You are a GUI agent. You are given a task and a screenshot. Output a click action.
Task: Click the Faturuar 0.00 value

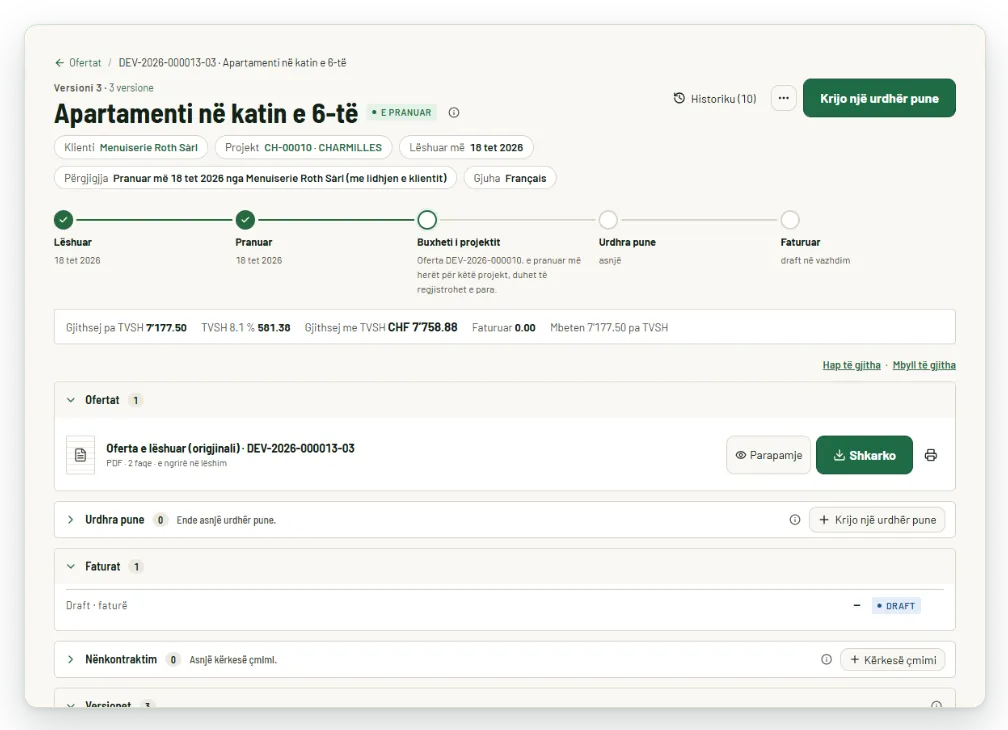[x=503, y=327]
